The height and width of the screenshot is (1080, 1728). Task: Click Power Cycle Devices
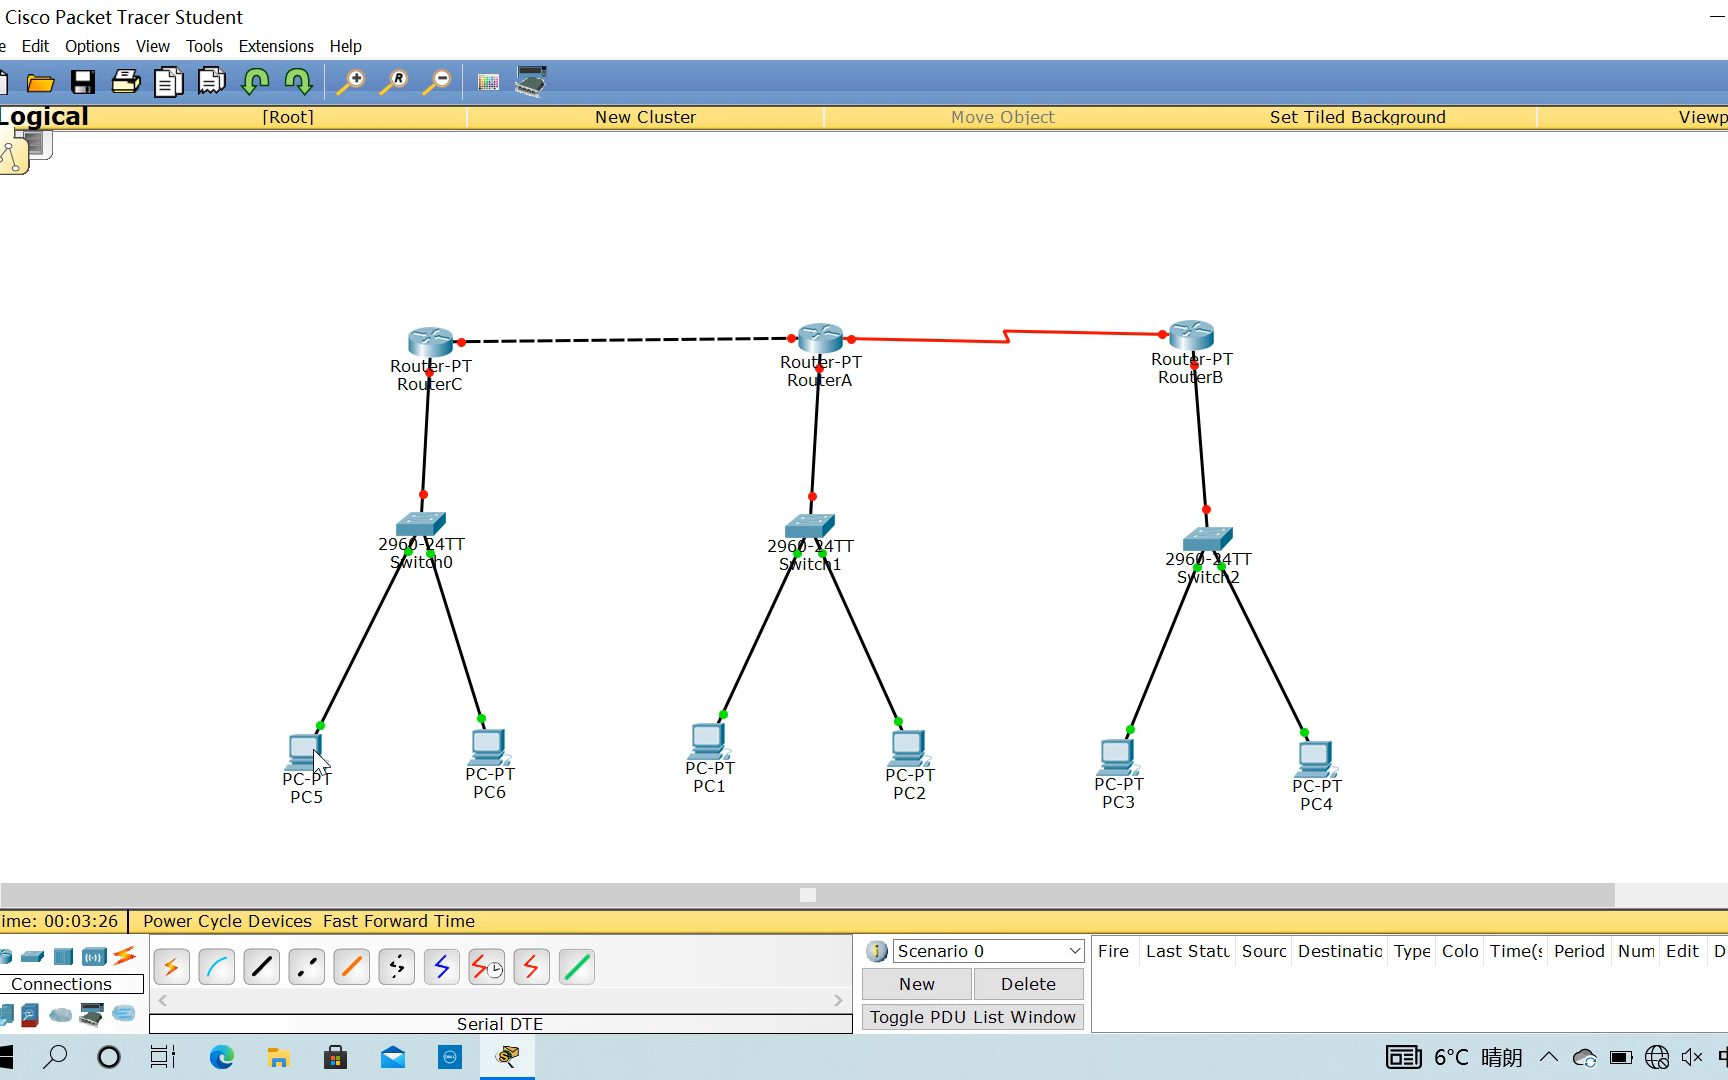(227, 921)
